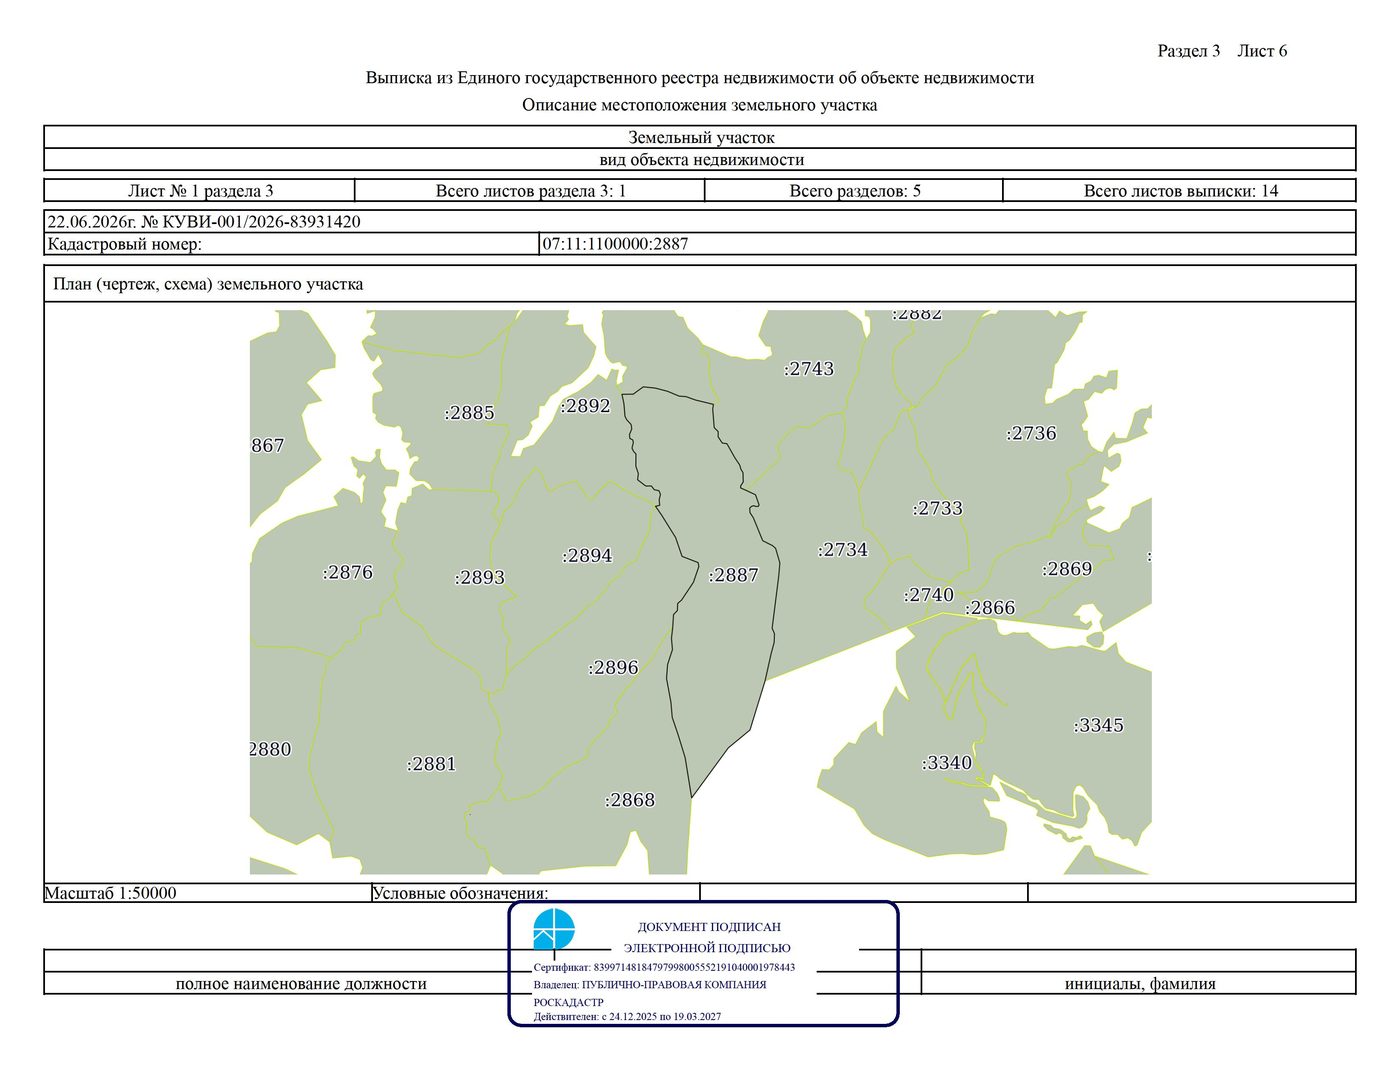
Task: Click 'вид объекта недвижимости' caption
Action: click(x=701, y=160)
